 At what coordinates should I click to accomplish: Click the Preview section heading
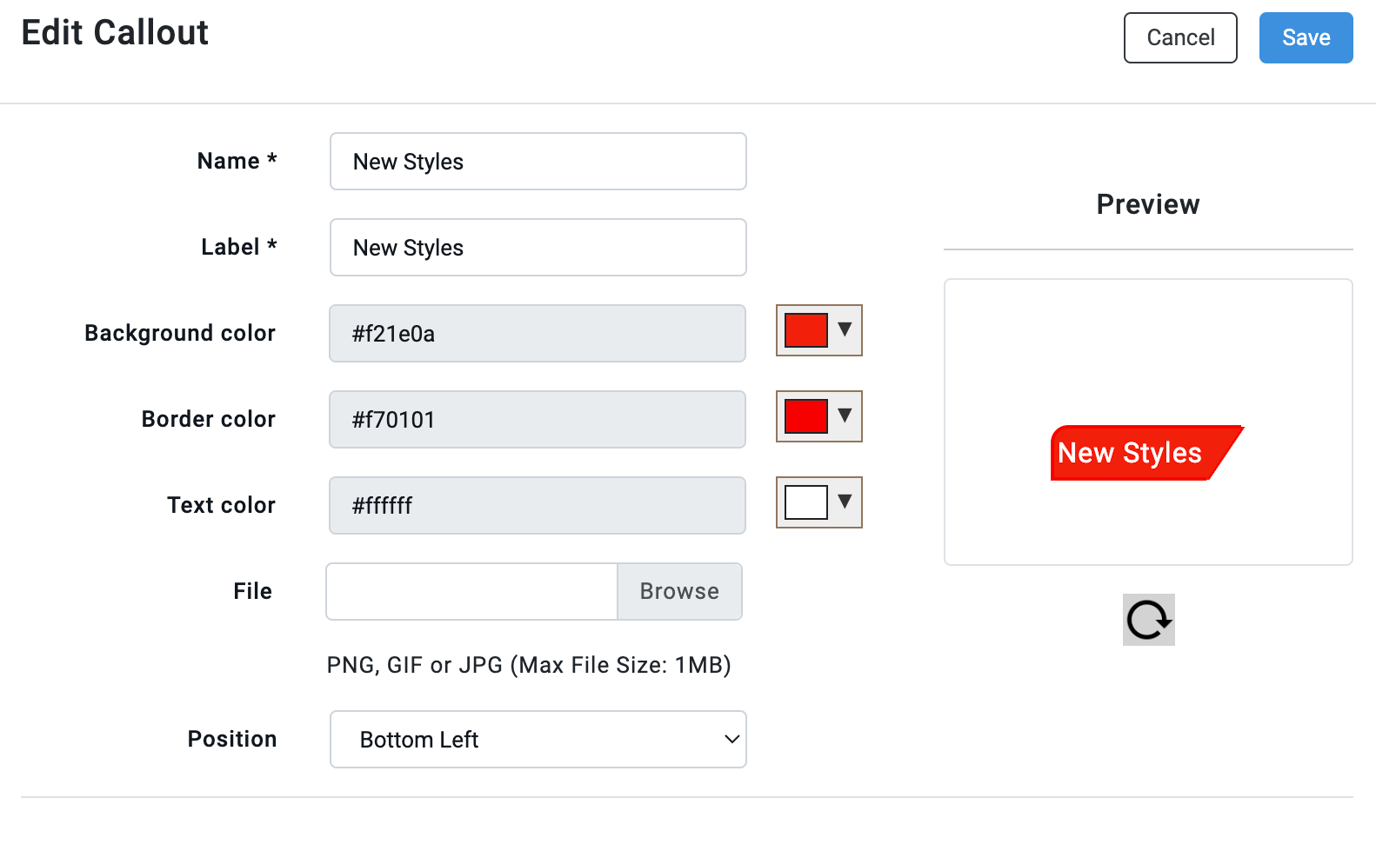pyautogui.click(x=1147, y=204)
